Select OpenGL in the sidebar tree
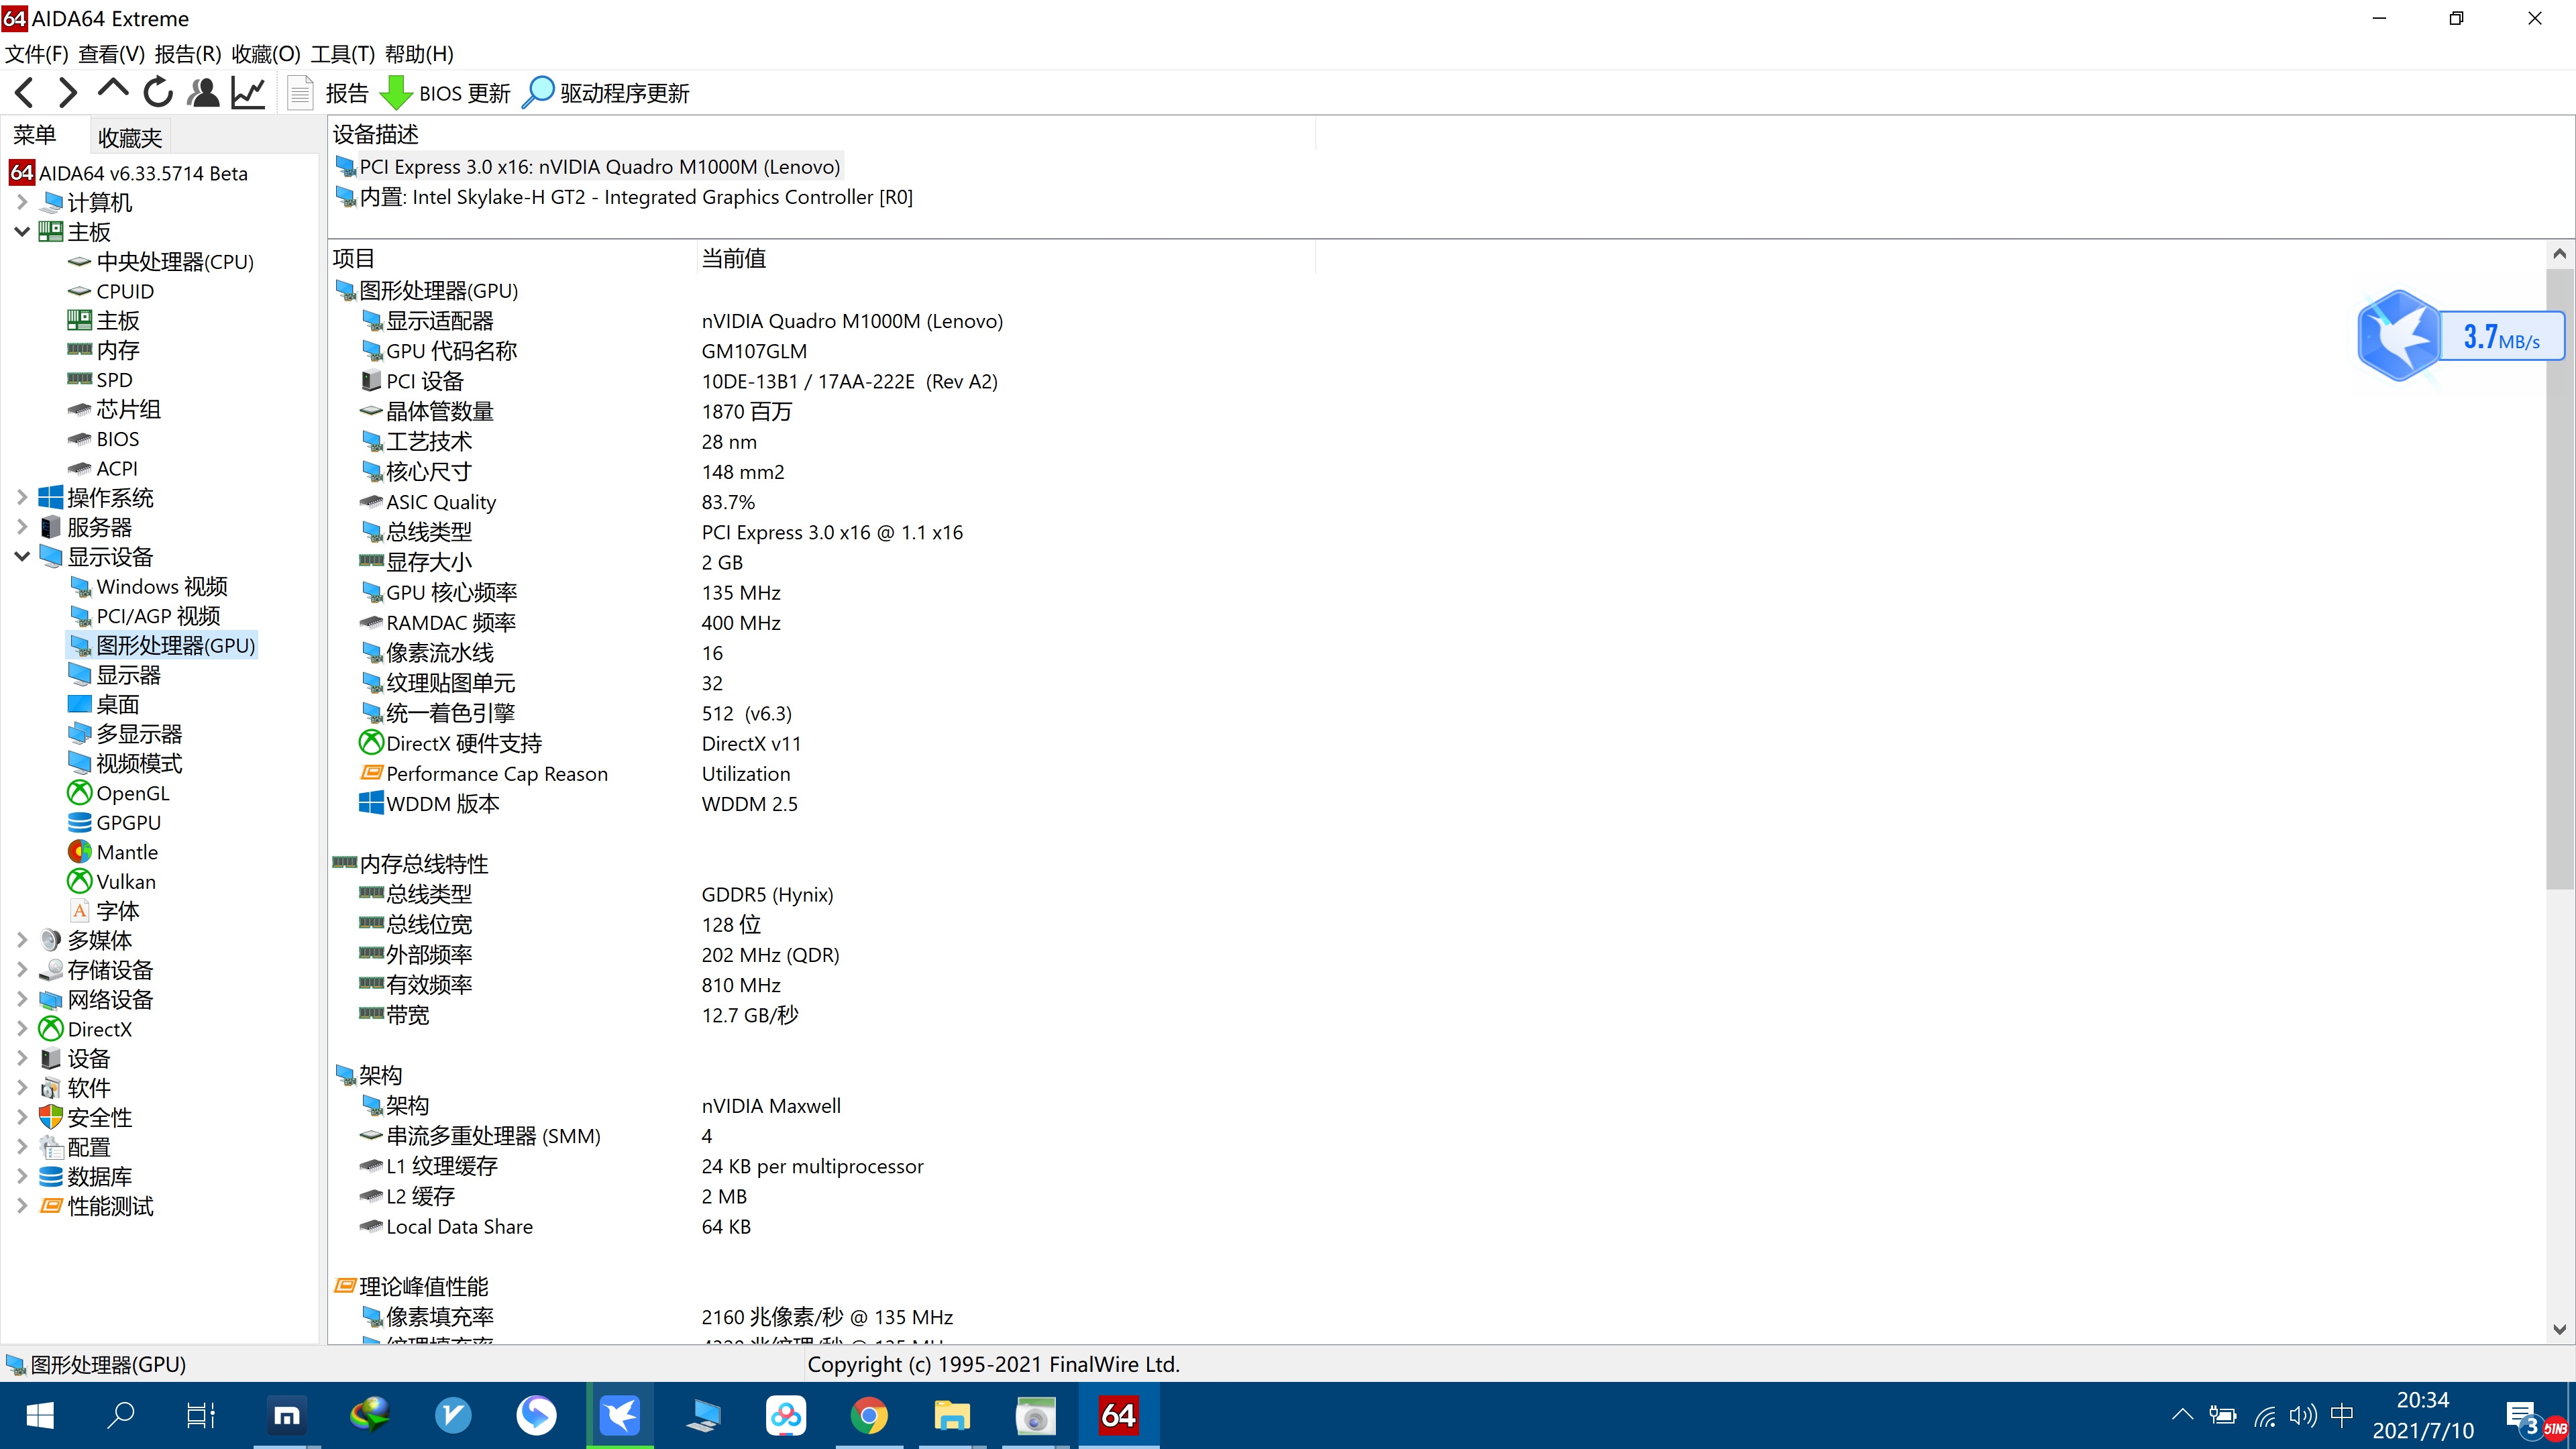This screenshot has width=2576, height=1449. pyautogui.click(x=132, y=793)
